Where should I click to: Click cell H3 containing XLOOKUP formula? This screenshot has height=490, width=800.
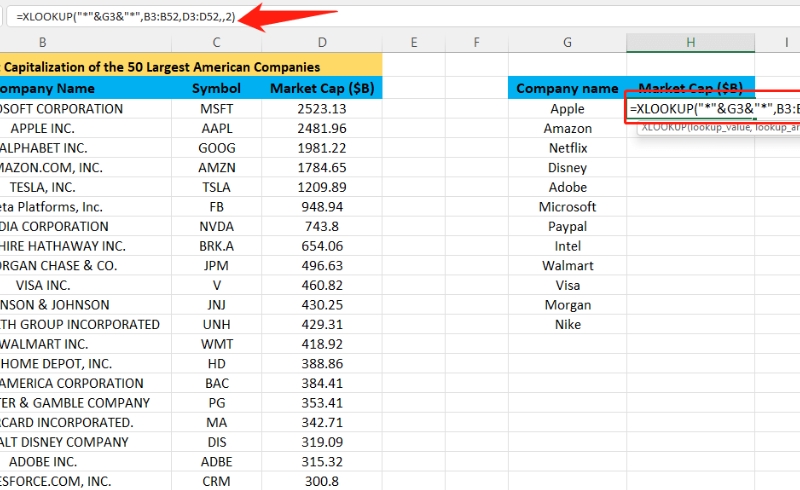pyautogui.click(x=713, y=108)
